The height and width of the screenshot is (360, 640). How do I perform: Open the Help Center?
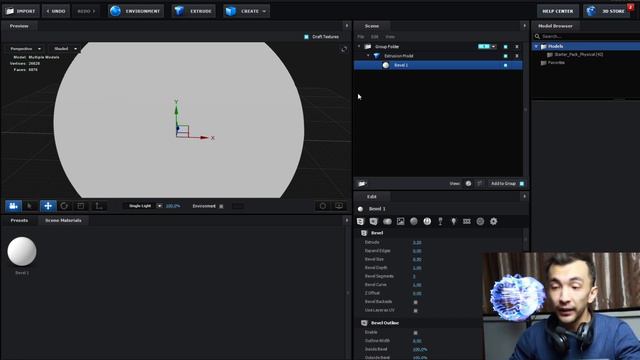pos(558,11)
